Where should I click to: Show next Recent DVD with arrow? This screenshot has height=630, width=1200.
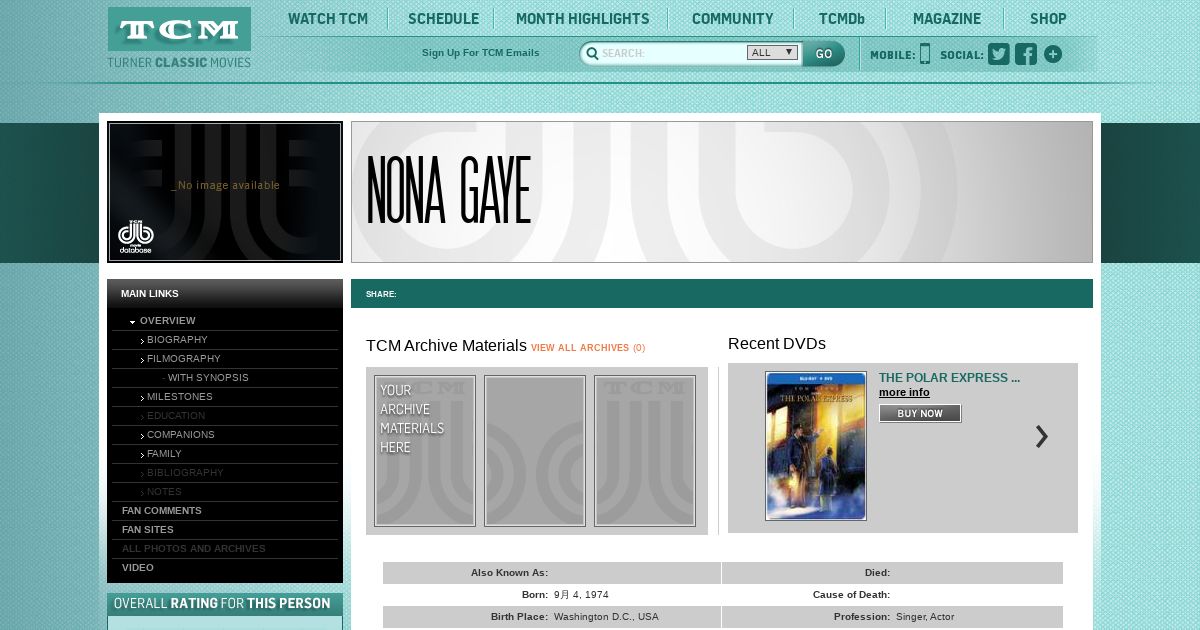[1042, 436]
